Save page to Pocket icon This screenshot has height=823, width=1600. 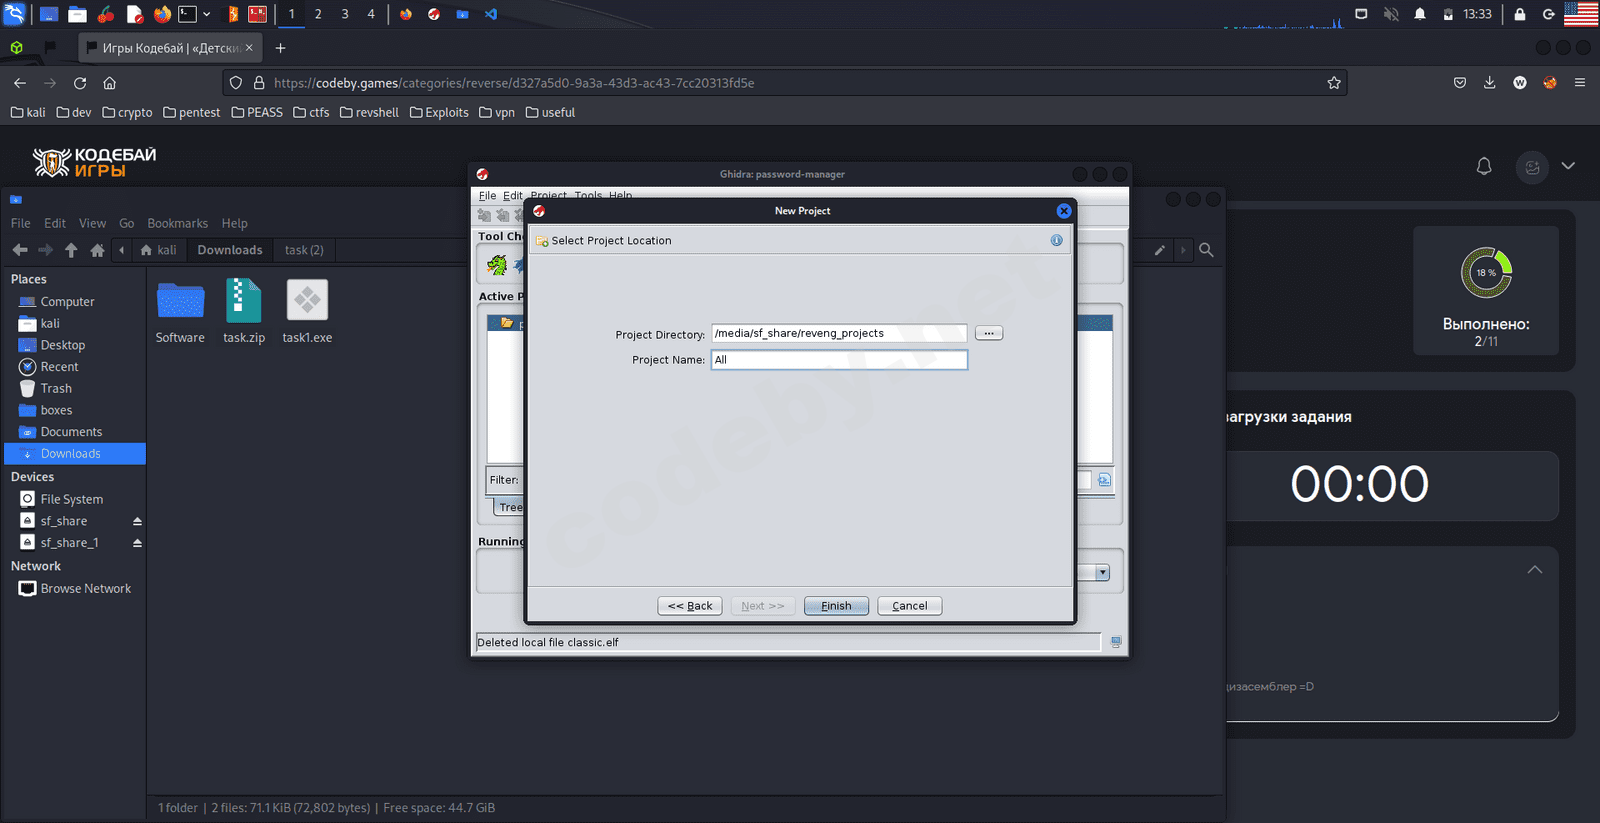[1460, 83]
